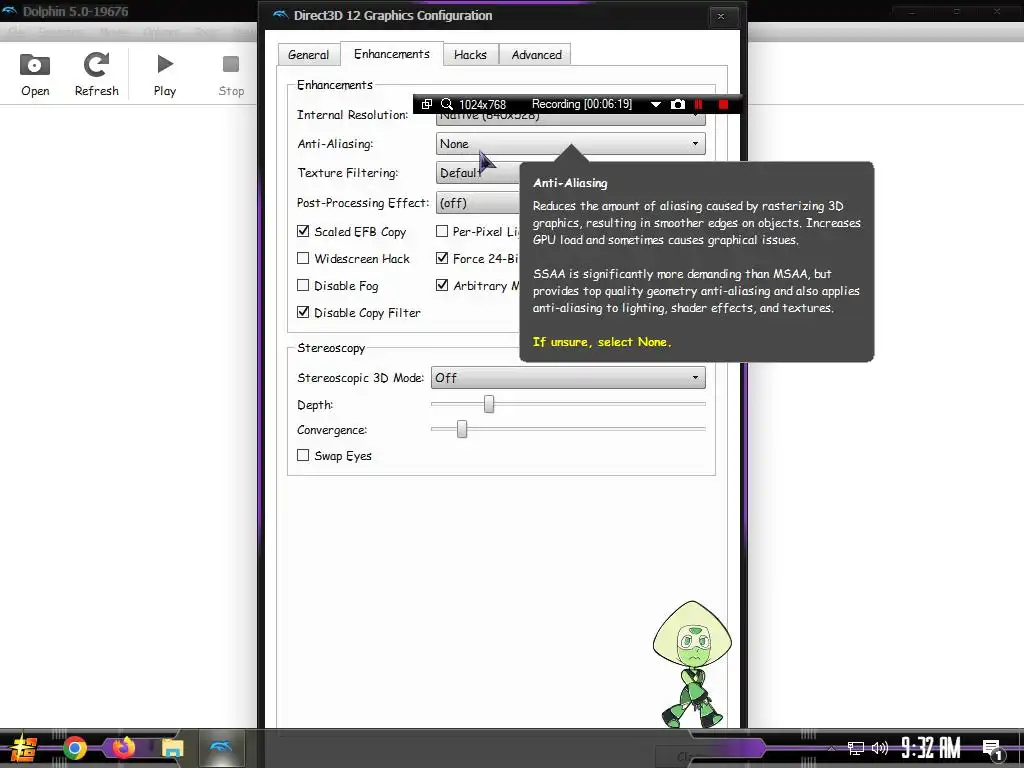Viewport: 1024px width, 768px height.
Task: Click the Stop icon in Dolphin toolbar
Action: click(231, 64)
